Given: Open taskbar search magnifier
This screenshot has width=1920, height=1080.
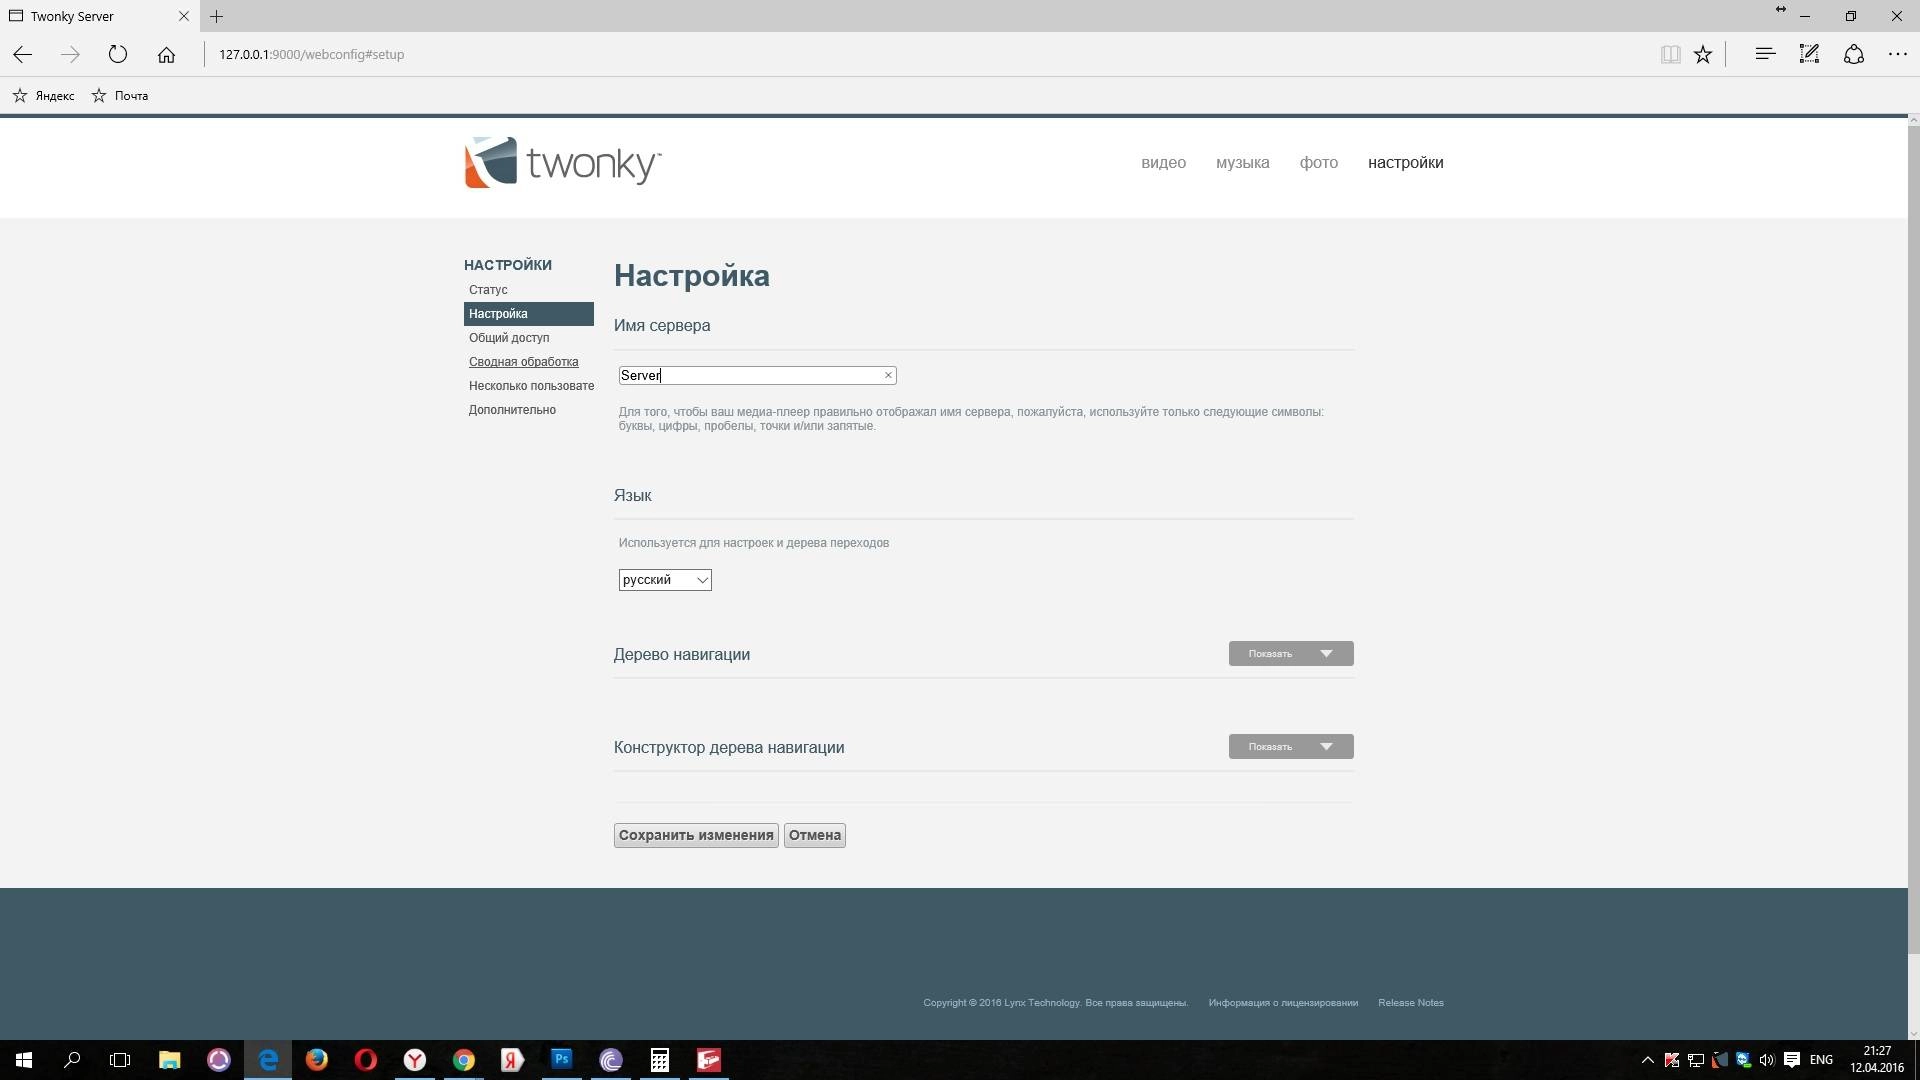Looking at the screenshot, I should [72, 1060].
